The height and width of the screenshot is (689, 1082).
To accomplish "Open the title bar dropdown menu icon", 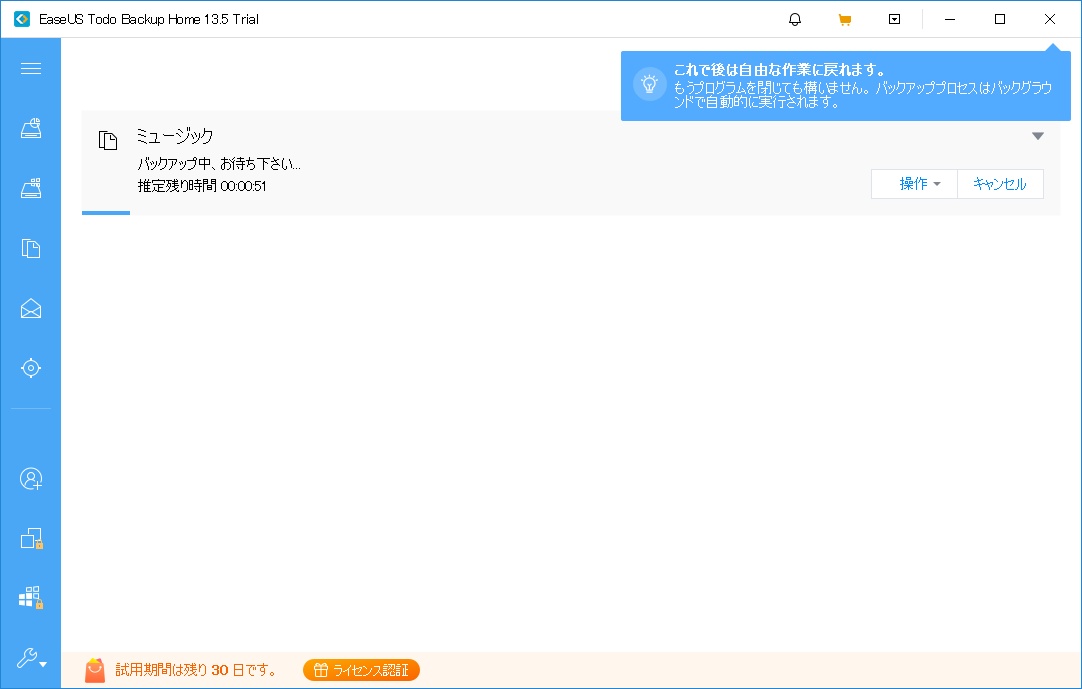I will (894, 19).
